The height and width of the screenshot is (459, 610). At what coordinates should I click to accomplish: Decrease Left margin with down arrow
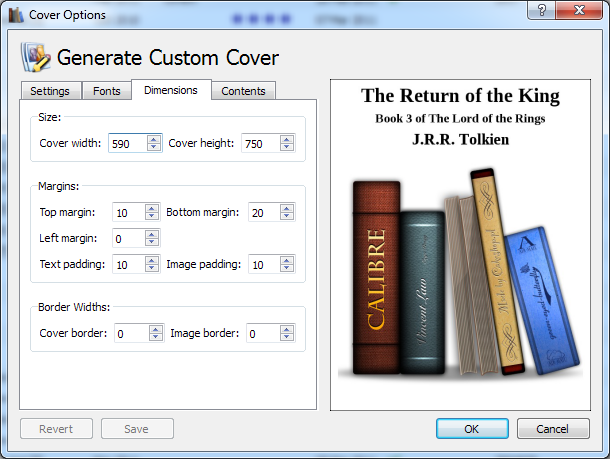pos(152,242)
